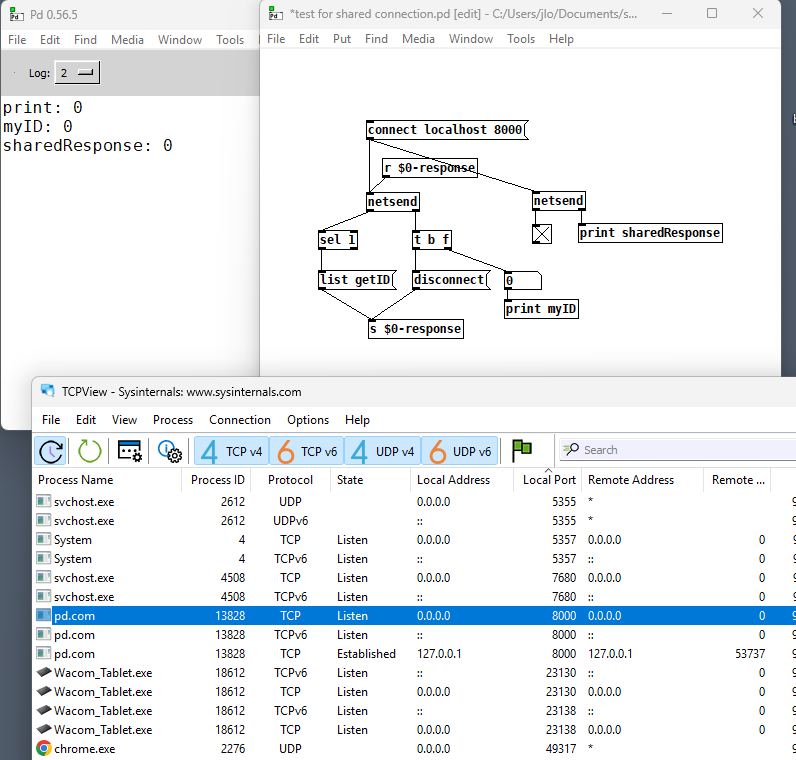The height and width of the screenshot is (760, 796).
Task: Minimize the patch window
Action: pos(667,13)
